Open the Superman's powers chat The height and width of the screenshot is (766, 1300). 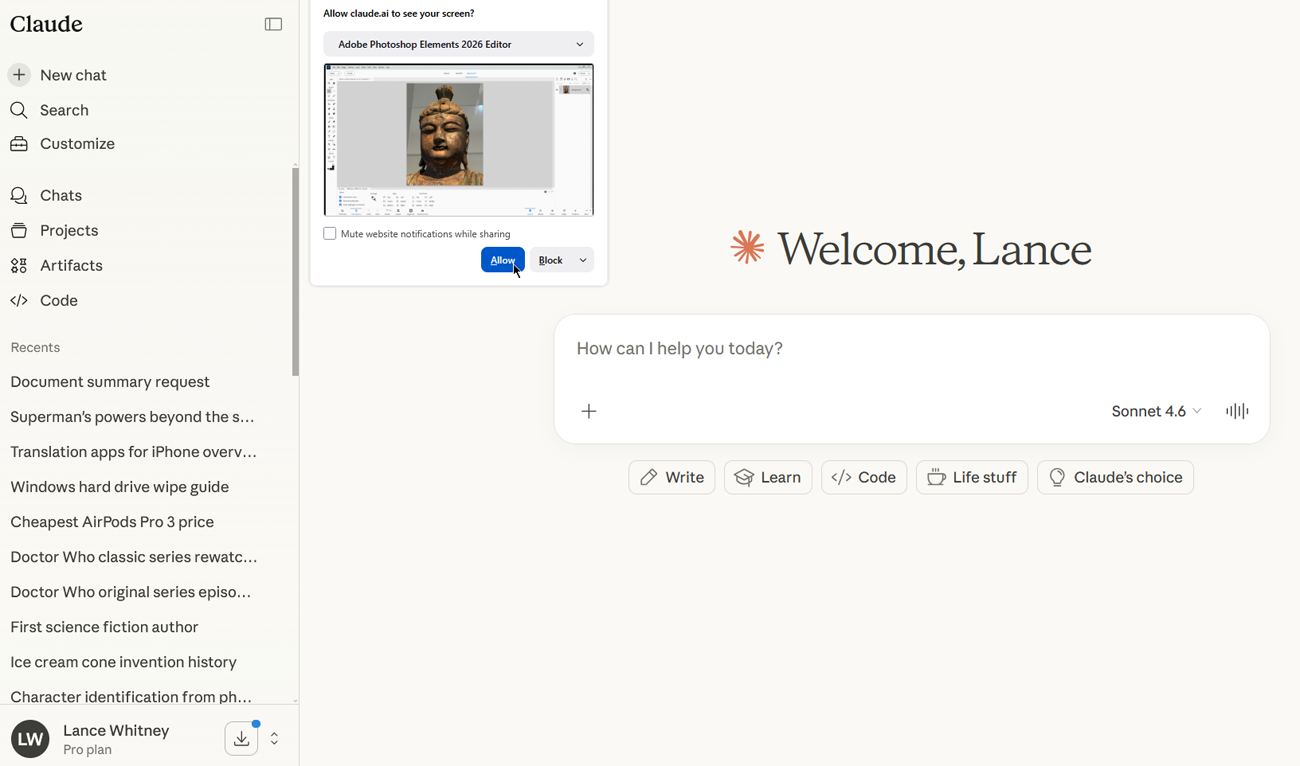132,417
